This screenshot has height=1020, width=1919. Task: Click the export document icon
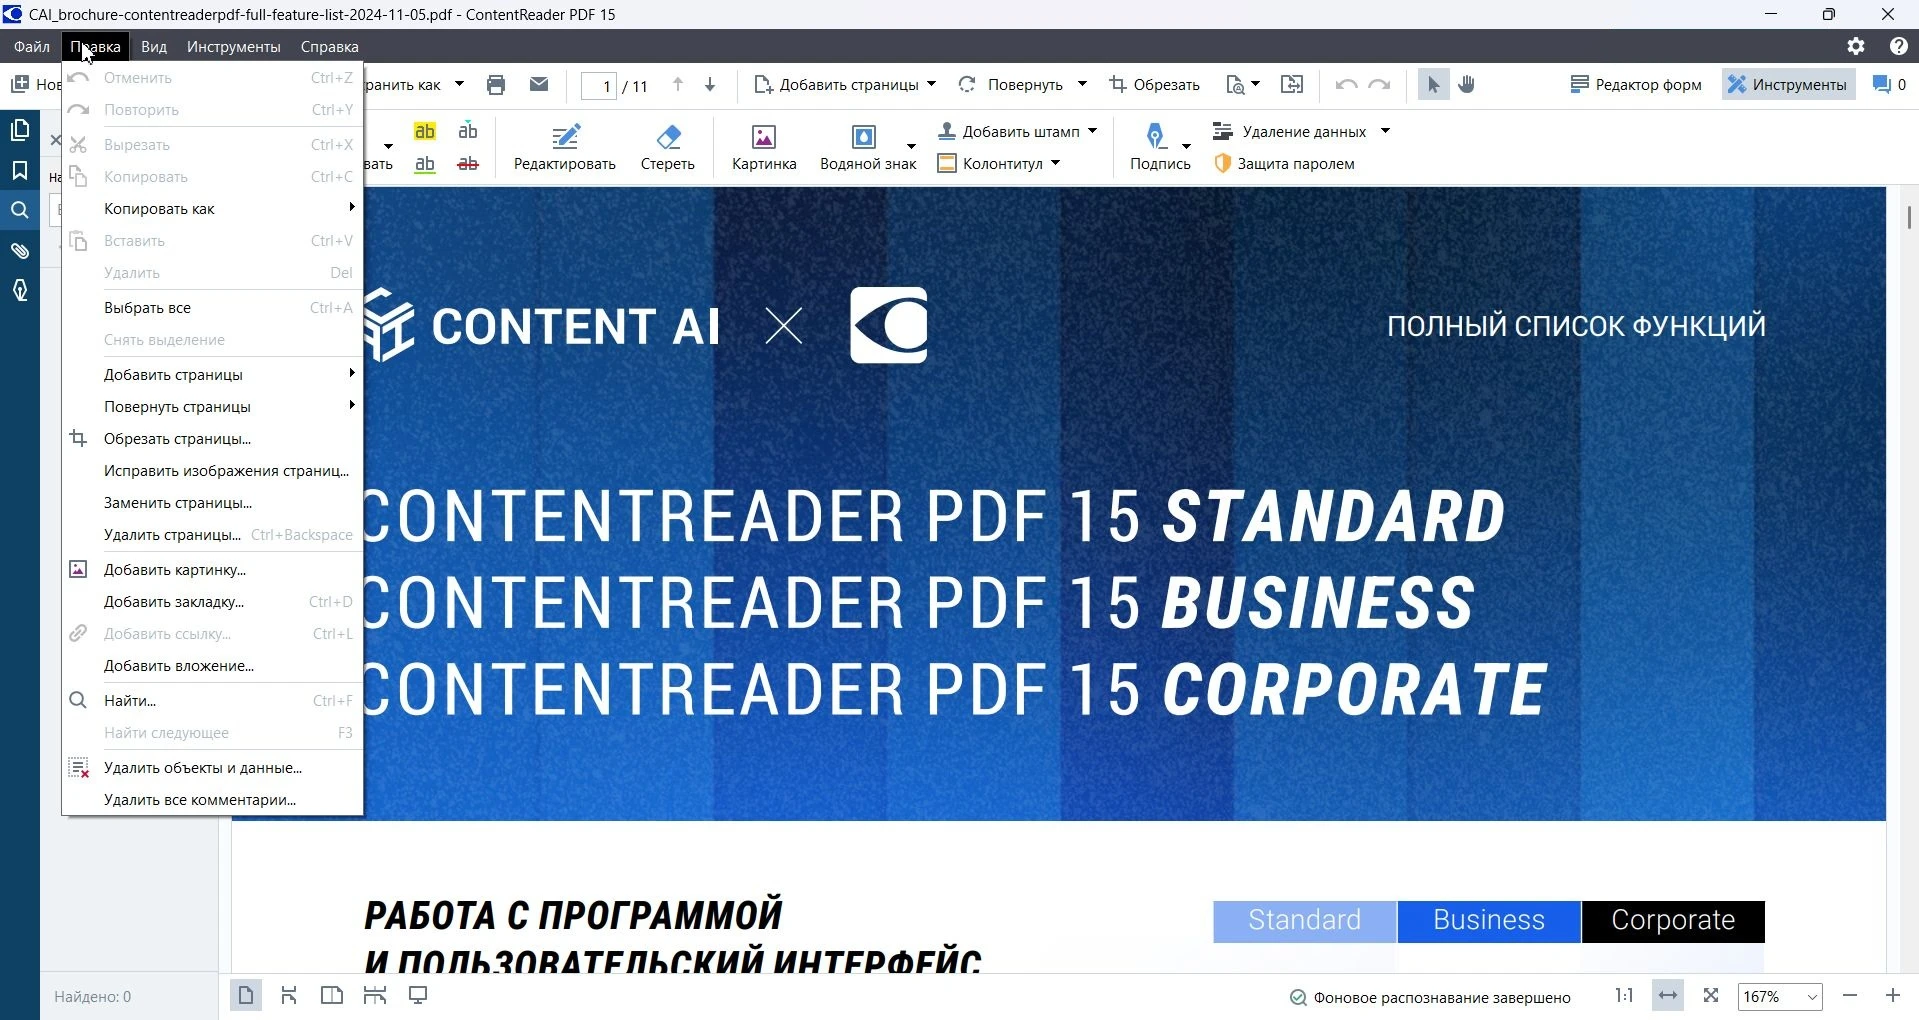(x=1292, y=85)
